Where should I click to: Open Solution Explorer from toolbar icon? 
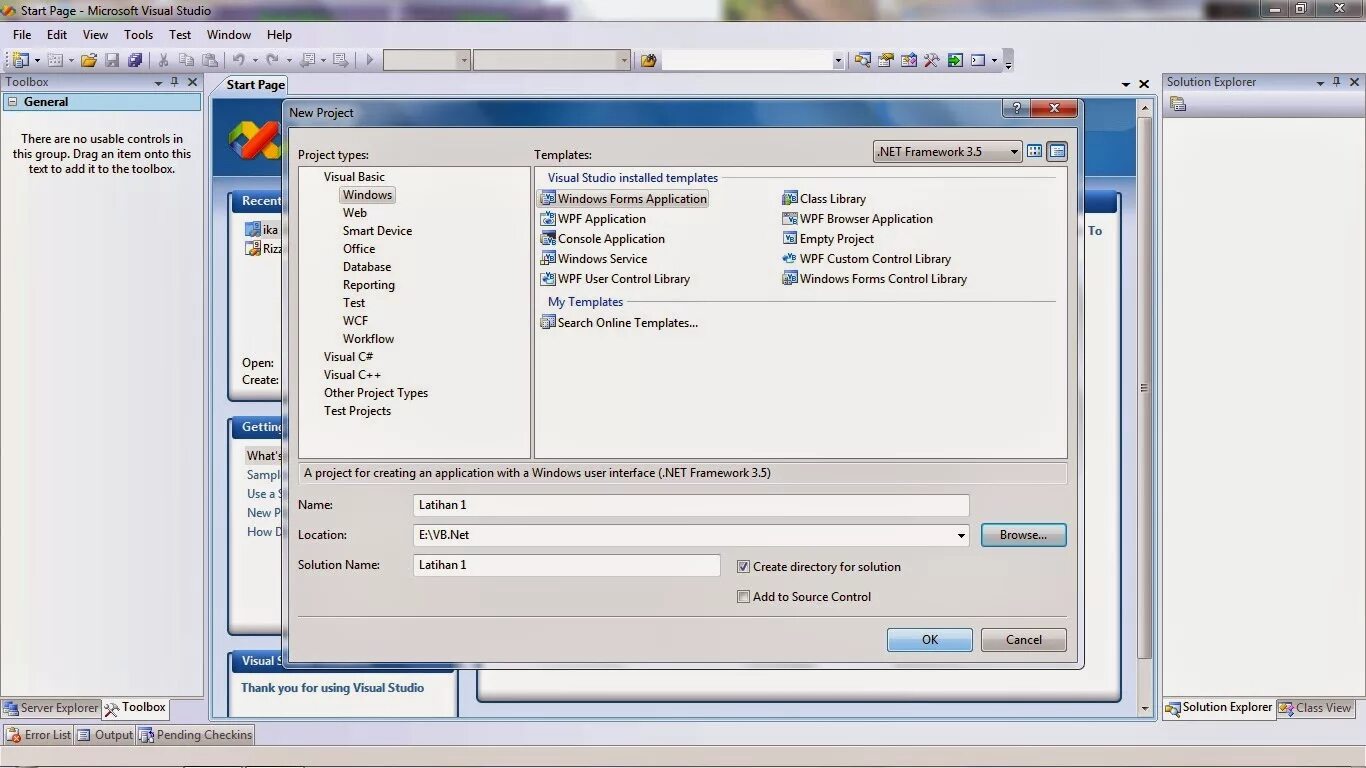[x=862, y=60]
